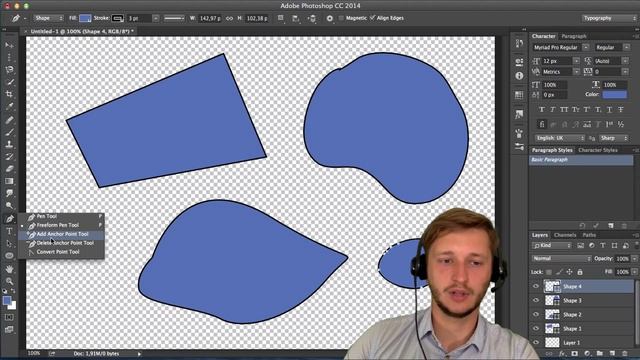
Task: Select the Zoom magnifier tool
Action: pyautogui.click(x=9, y=281)
